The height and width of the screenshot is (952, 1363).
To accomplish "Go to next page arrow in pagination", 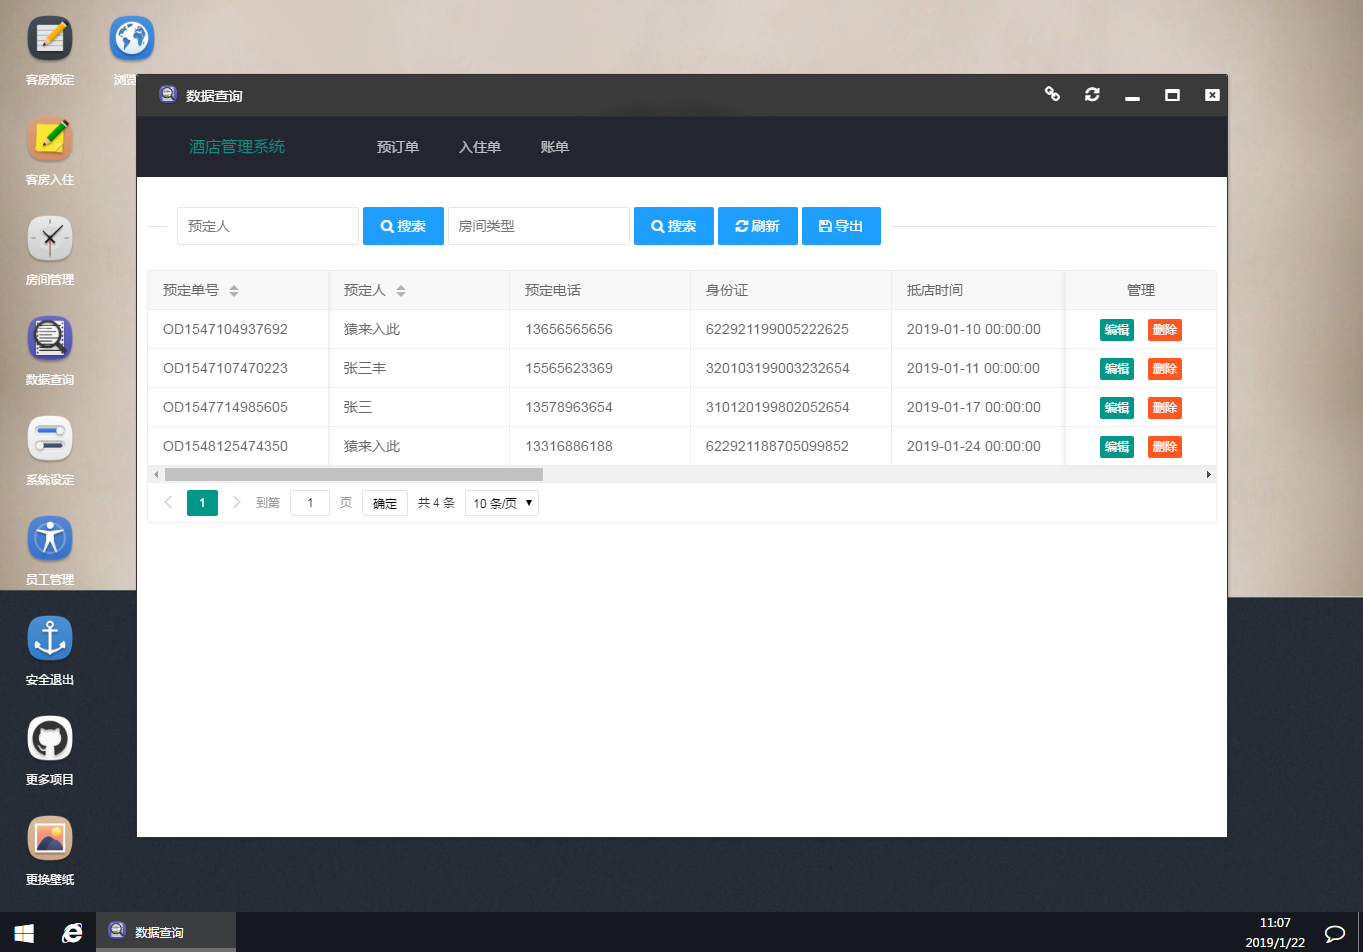I will point(237,503).
